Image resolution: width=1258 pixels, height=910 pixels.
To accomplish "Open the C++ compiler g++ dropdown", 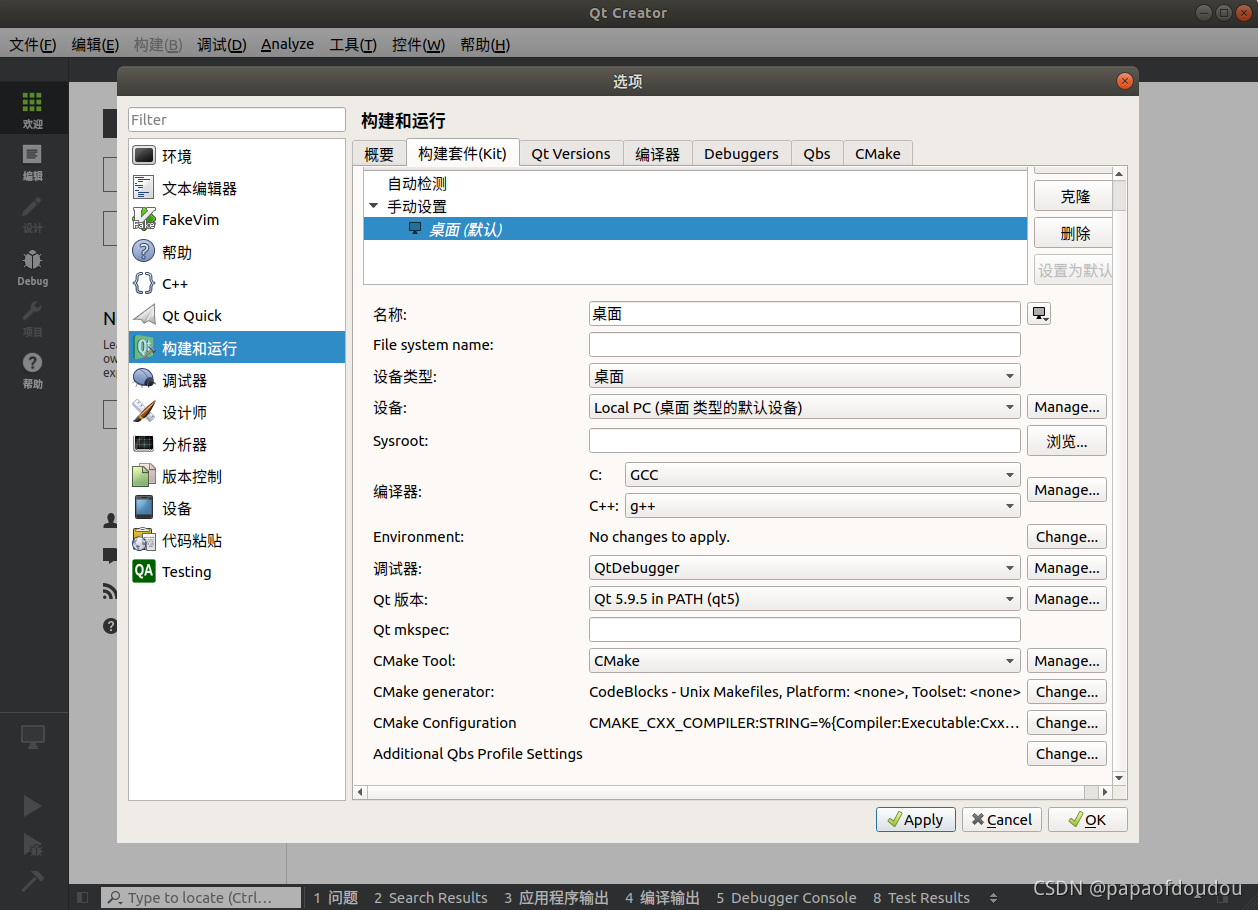I will pos(823,506).
